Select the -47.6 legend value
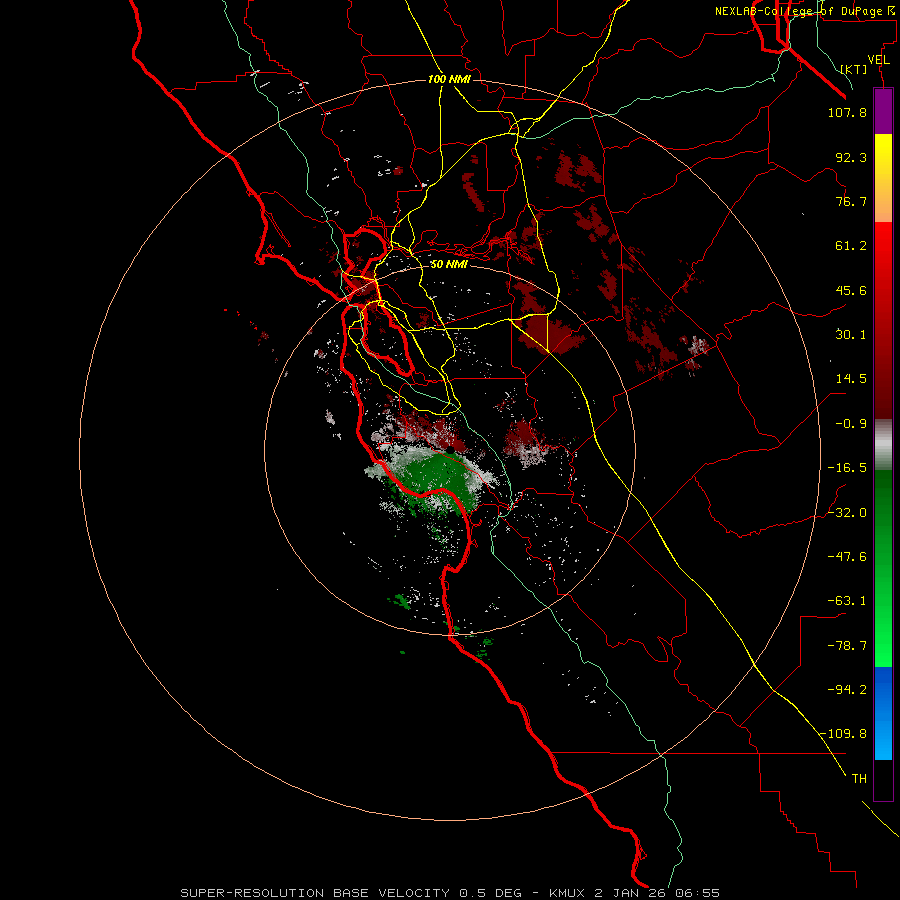This screenshot has height=900, width=900. [x=847, y=557]
